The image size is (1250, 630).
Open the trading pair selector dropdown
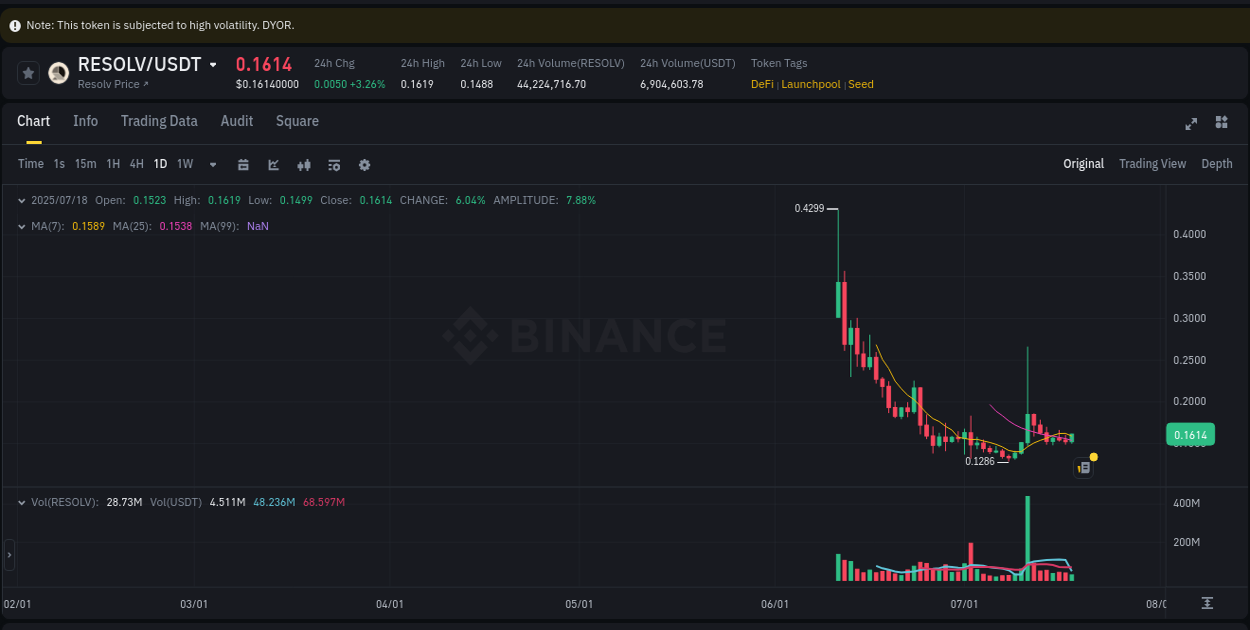[213, 64]
